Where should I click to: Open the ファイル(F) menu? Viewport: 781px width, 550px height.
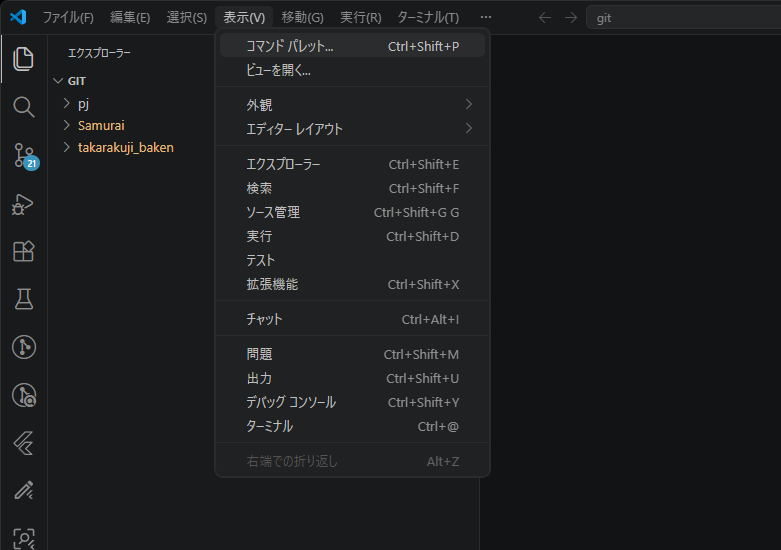click(x=68, y=17)
